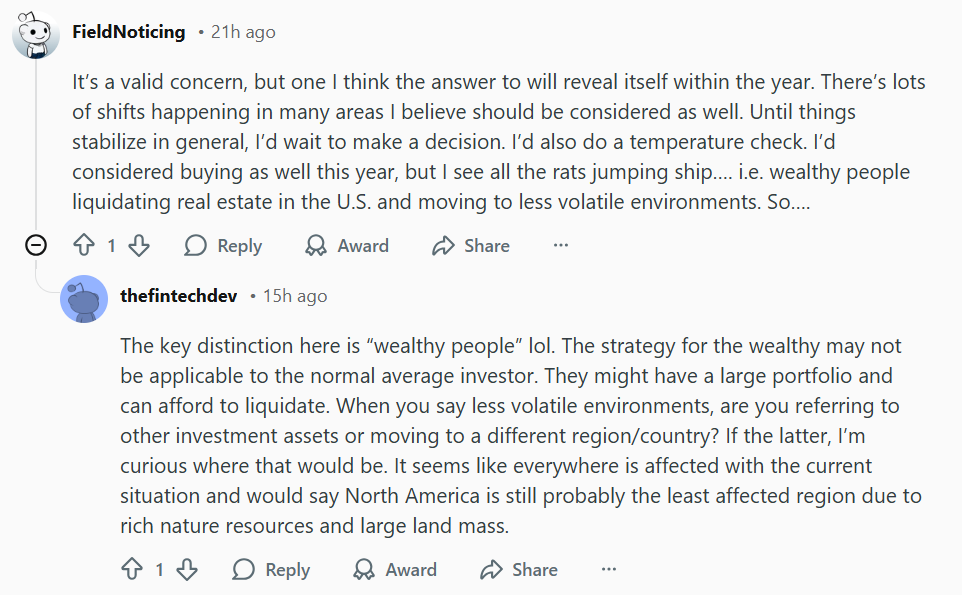Click the vote count on FieldNoticing's comment
Screen dimensions: 962x595
point(112,246)
